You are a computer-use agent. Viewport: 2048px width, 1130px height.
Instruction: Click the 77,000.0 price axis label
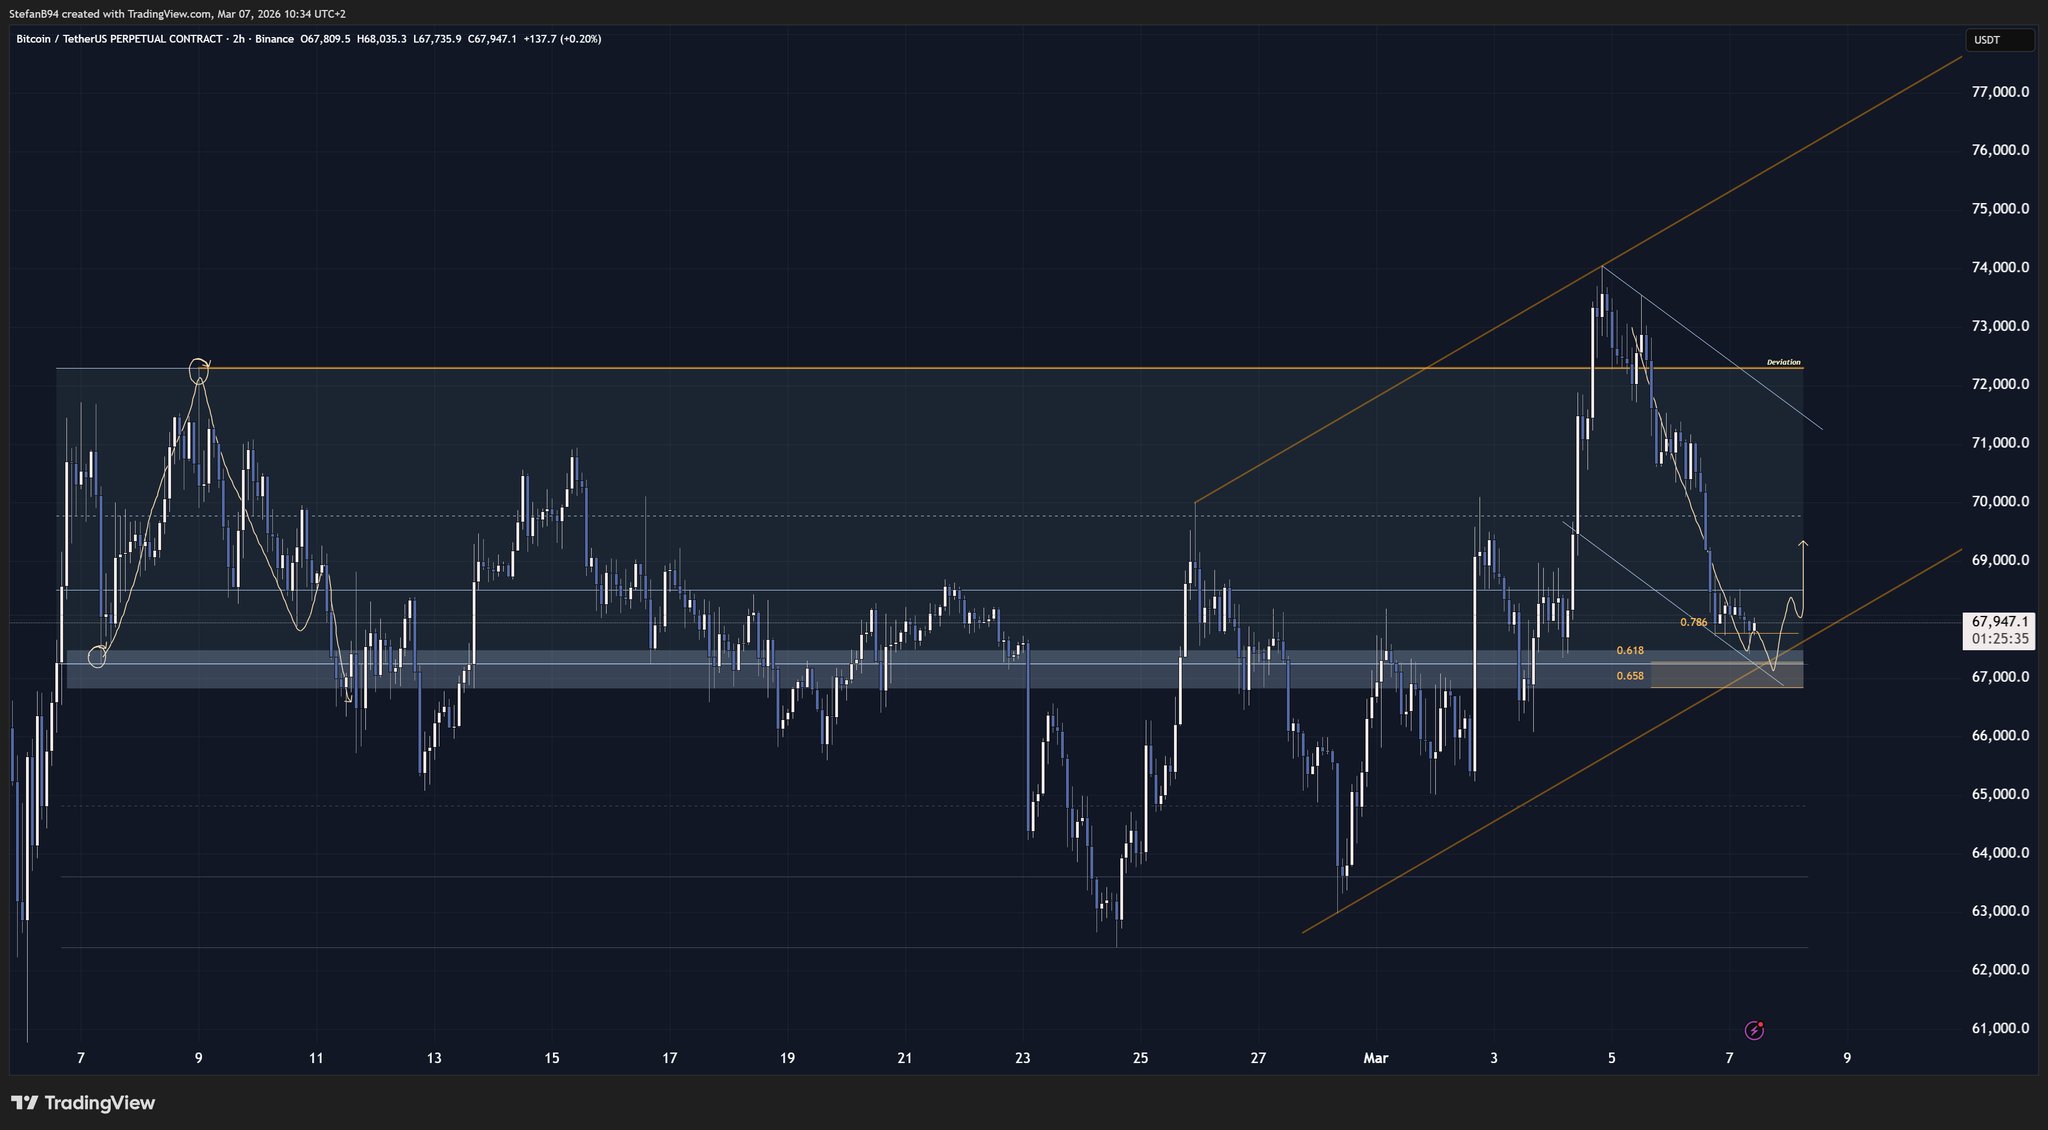pos(1999,92)
